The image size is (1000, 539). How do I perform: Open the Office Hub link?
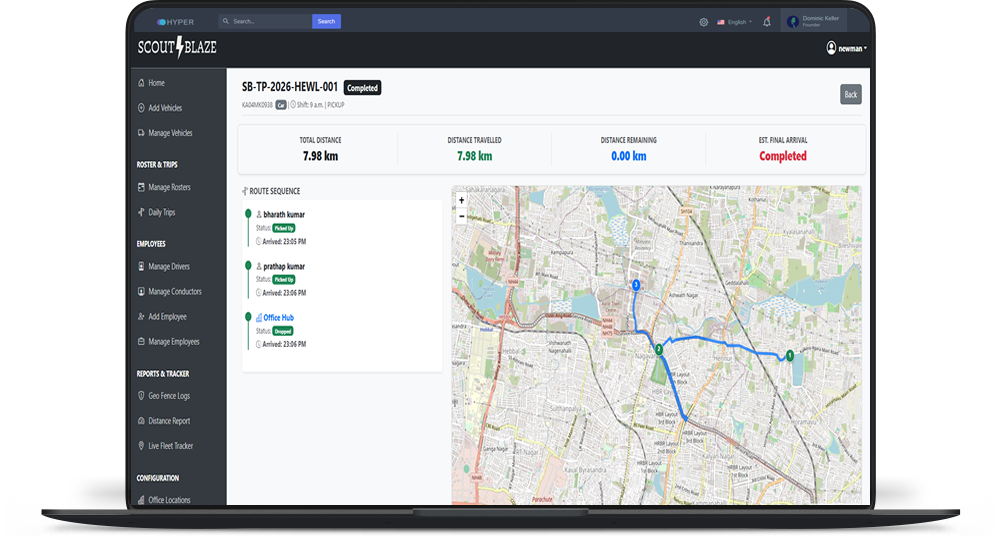pyautogui.click(x=278, y=317)
